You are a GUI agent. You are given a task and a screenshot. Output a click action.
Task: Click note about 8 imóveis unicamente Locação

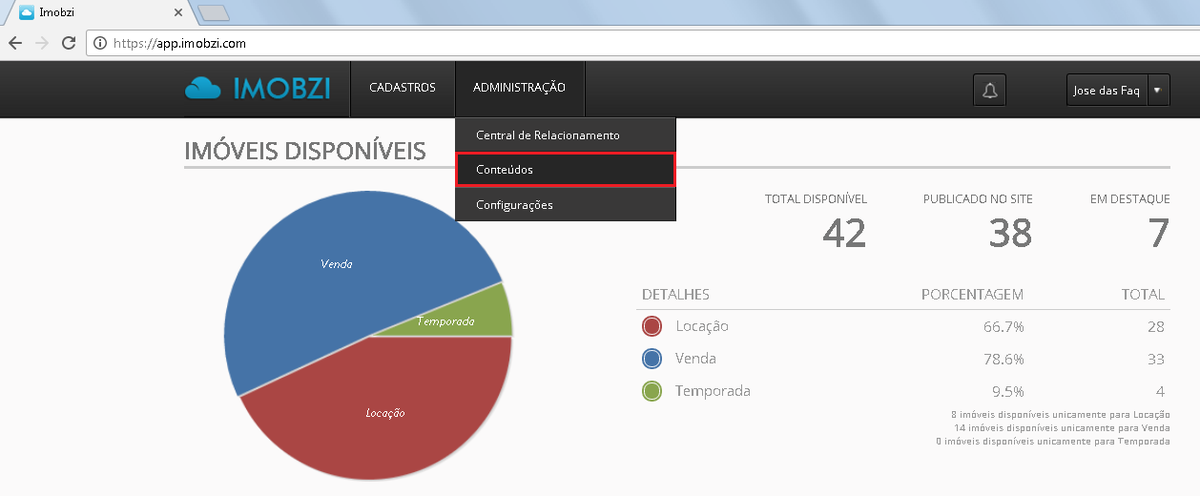click(1061, 414)
